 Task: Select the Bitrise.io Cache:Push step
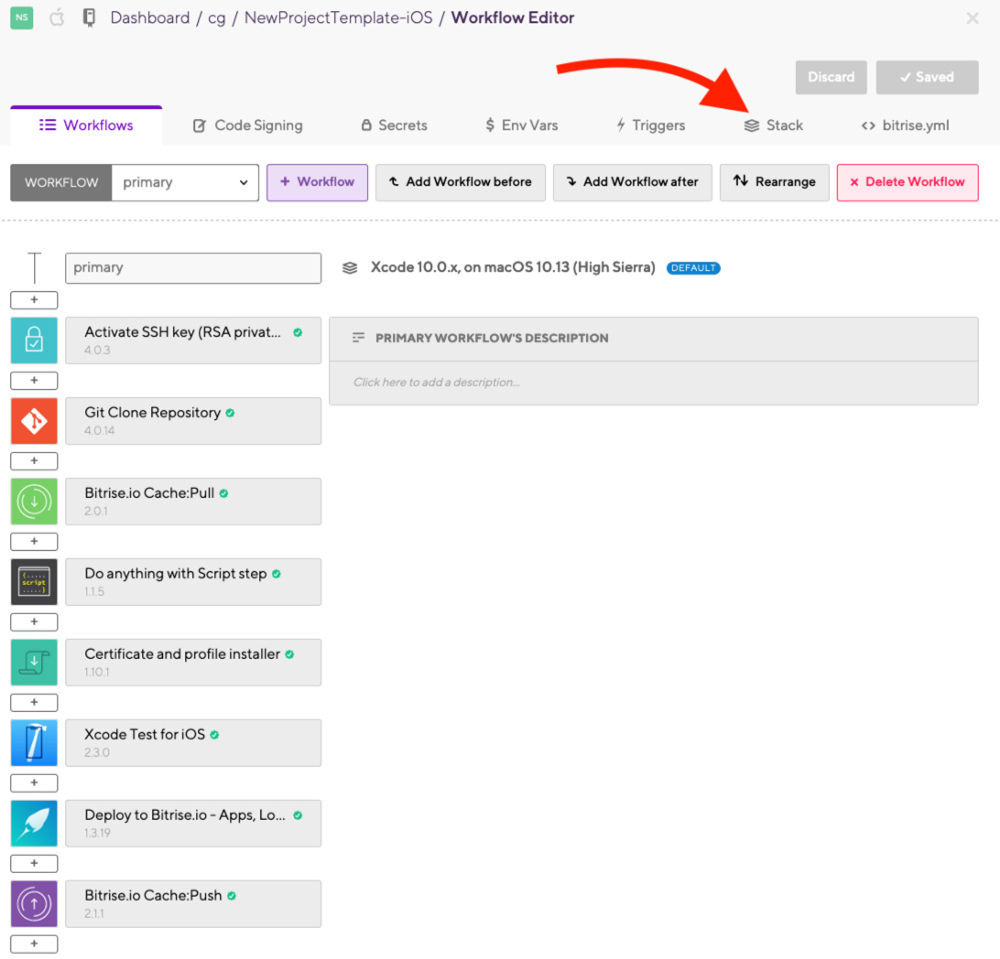[x=193, y=904]
